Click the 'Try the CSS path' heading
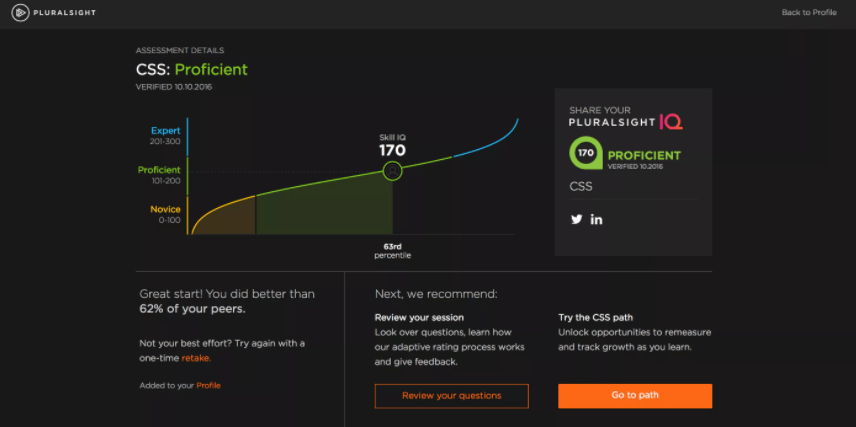This screenshot has width=856, height=427. 595,317
